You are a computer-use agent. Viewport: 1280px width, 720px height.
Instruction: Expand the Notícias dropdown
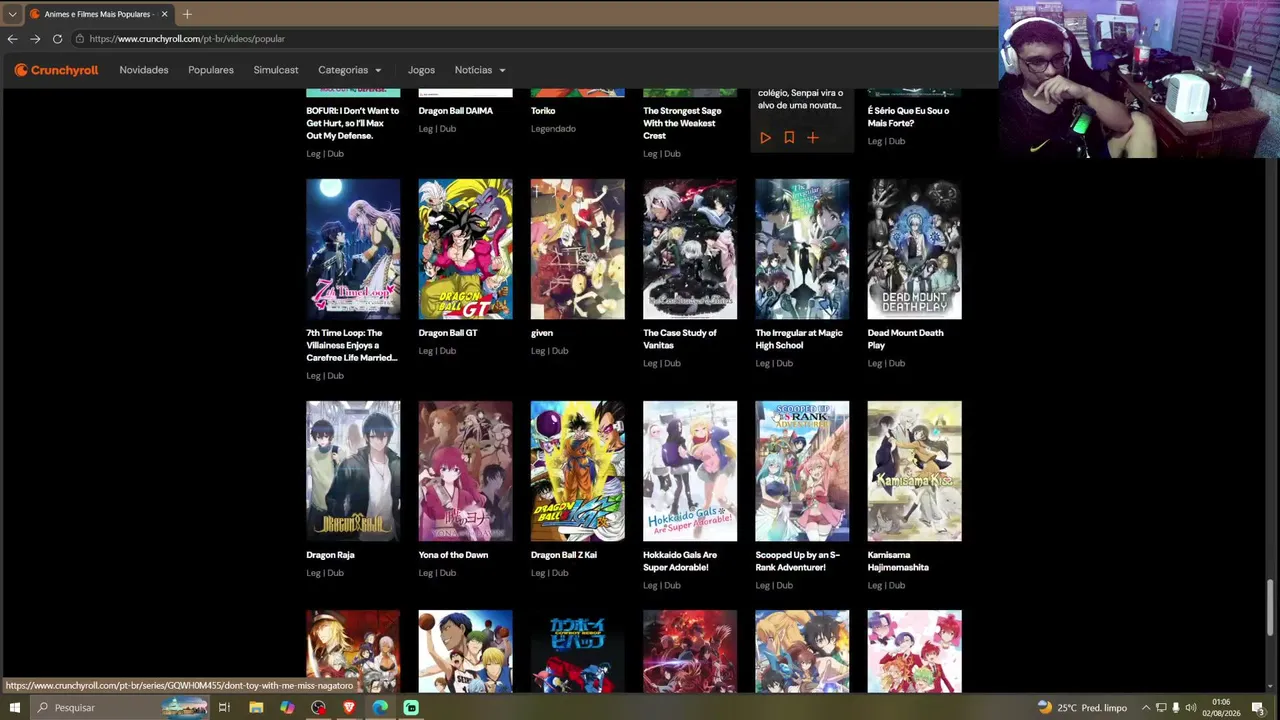click(x=480, y=70)
